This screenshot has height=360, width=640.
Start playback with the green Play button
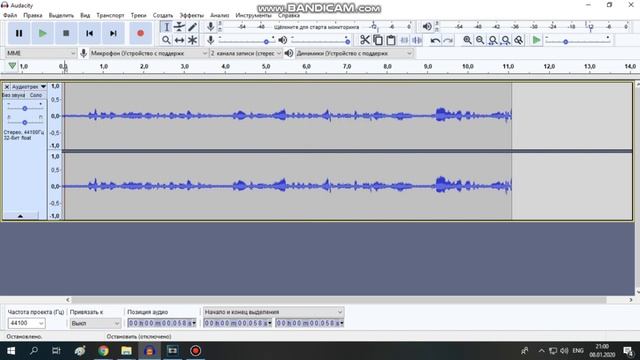42,33
